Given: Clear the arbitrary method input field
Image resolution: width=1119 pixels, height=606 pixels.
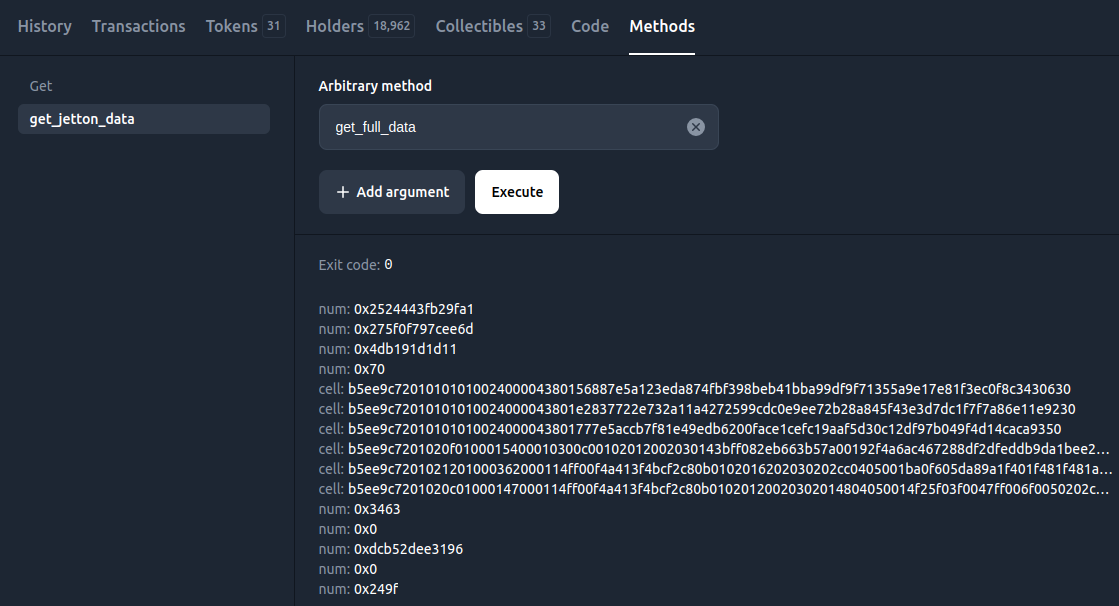Looking at the screenshot, I should 696,127.
